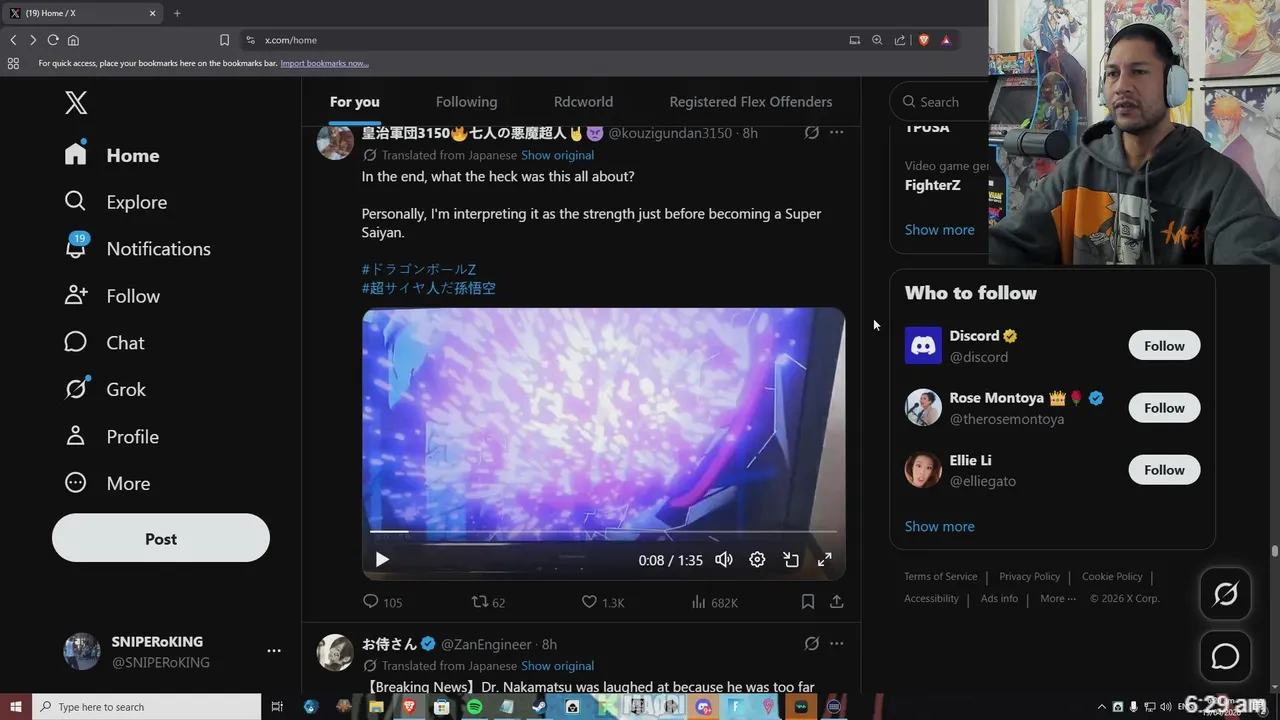Open Spotify from the taskbar

pos(474,707)
